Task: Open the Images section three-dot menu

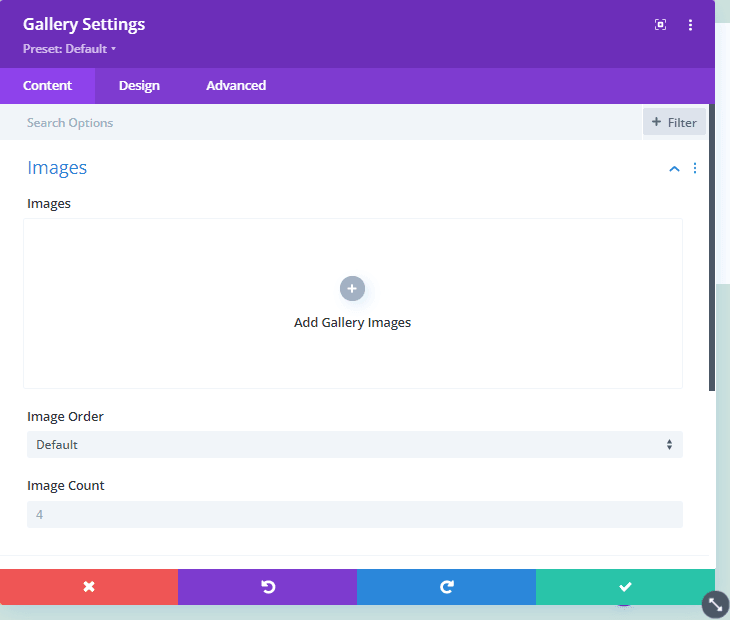Action: (x=695, y=168)
